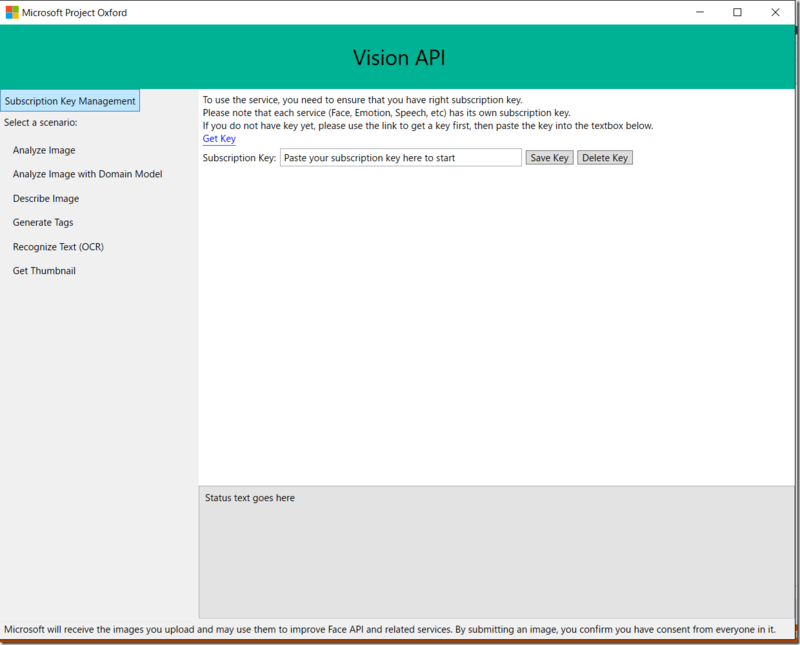Follow the Get Key link

(x=219, y=138)
